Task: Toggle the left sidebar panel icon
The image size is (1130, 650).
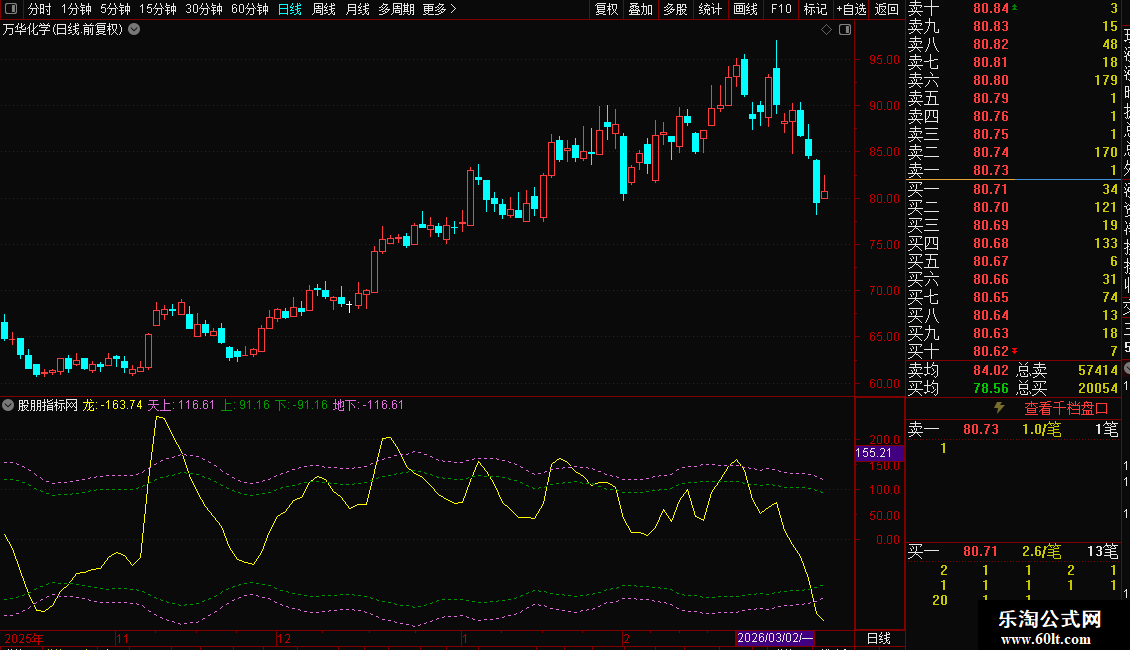Action: click(x=11, y=9)
